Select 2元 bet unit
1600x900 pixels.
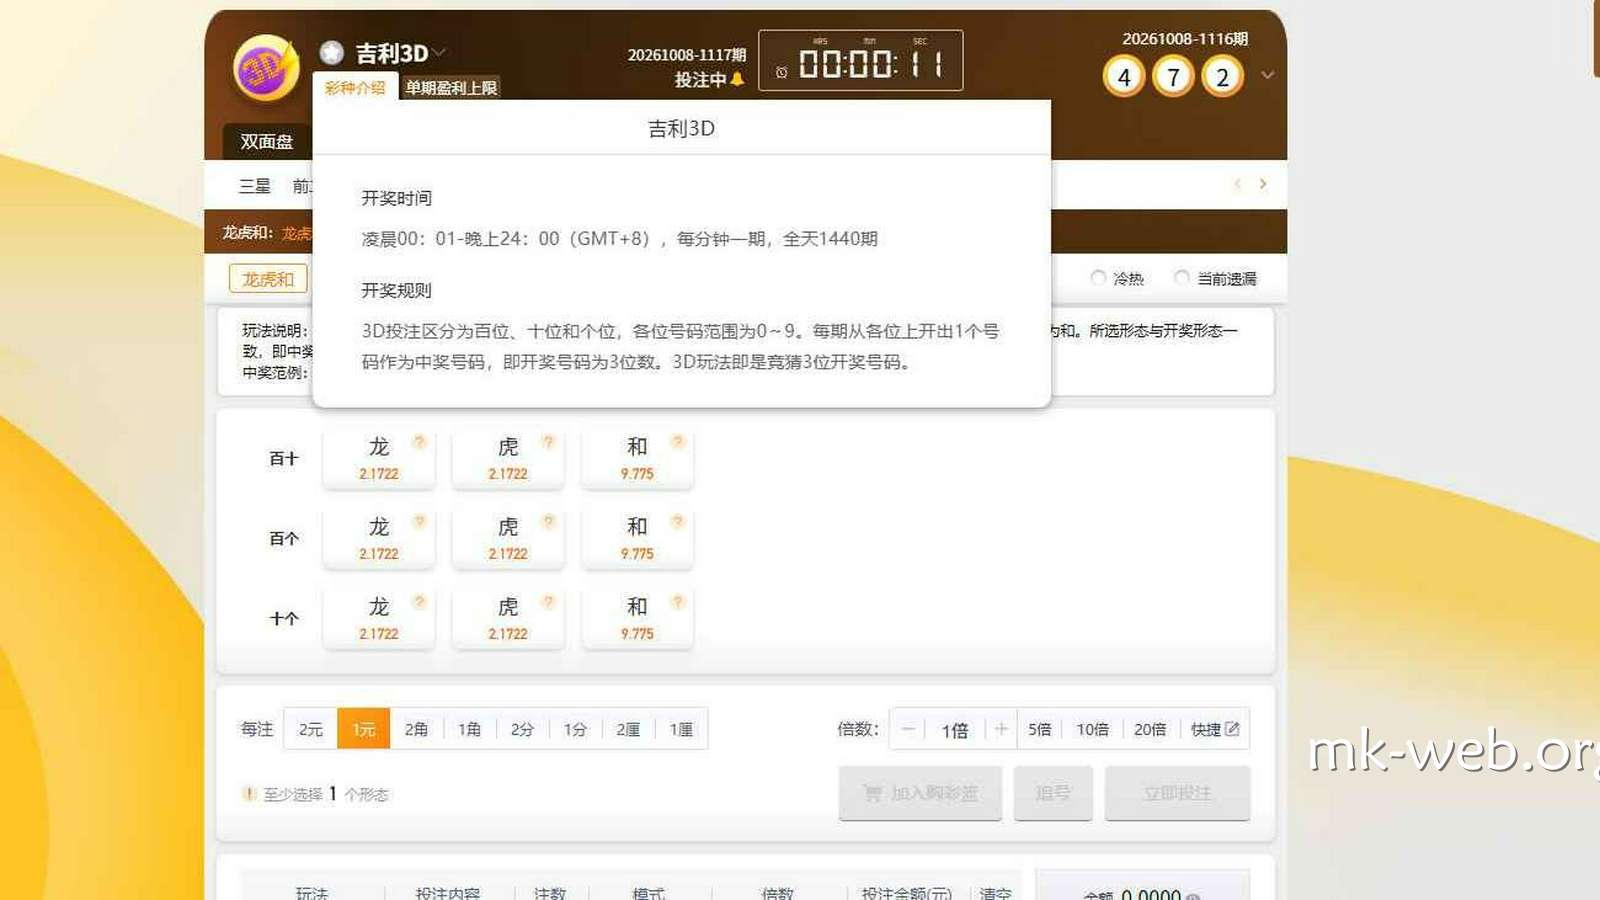(311, 729)
